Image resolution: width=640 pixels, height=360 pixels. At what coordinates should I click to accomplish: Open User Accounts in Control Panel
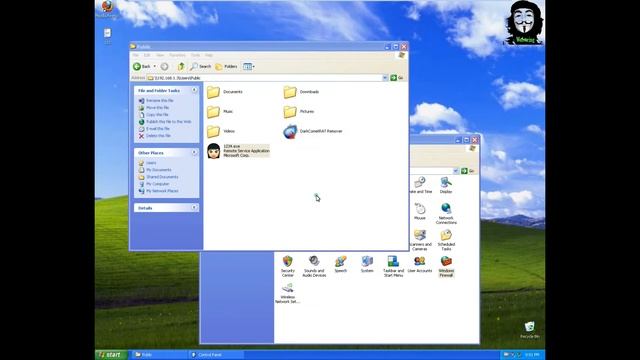420,264
